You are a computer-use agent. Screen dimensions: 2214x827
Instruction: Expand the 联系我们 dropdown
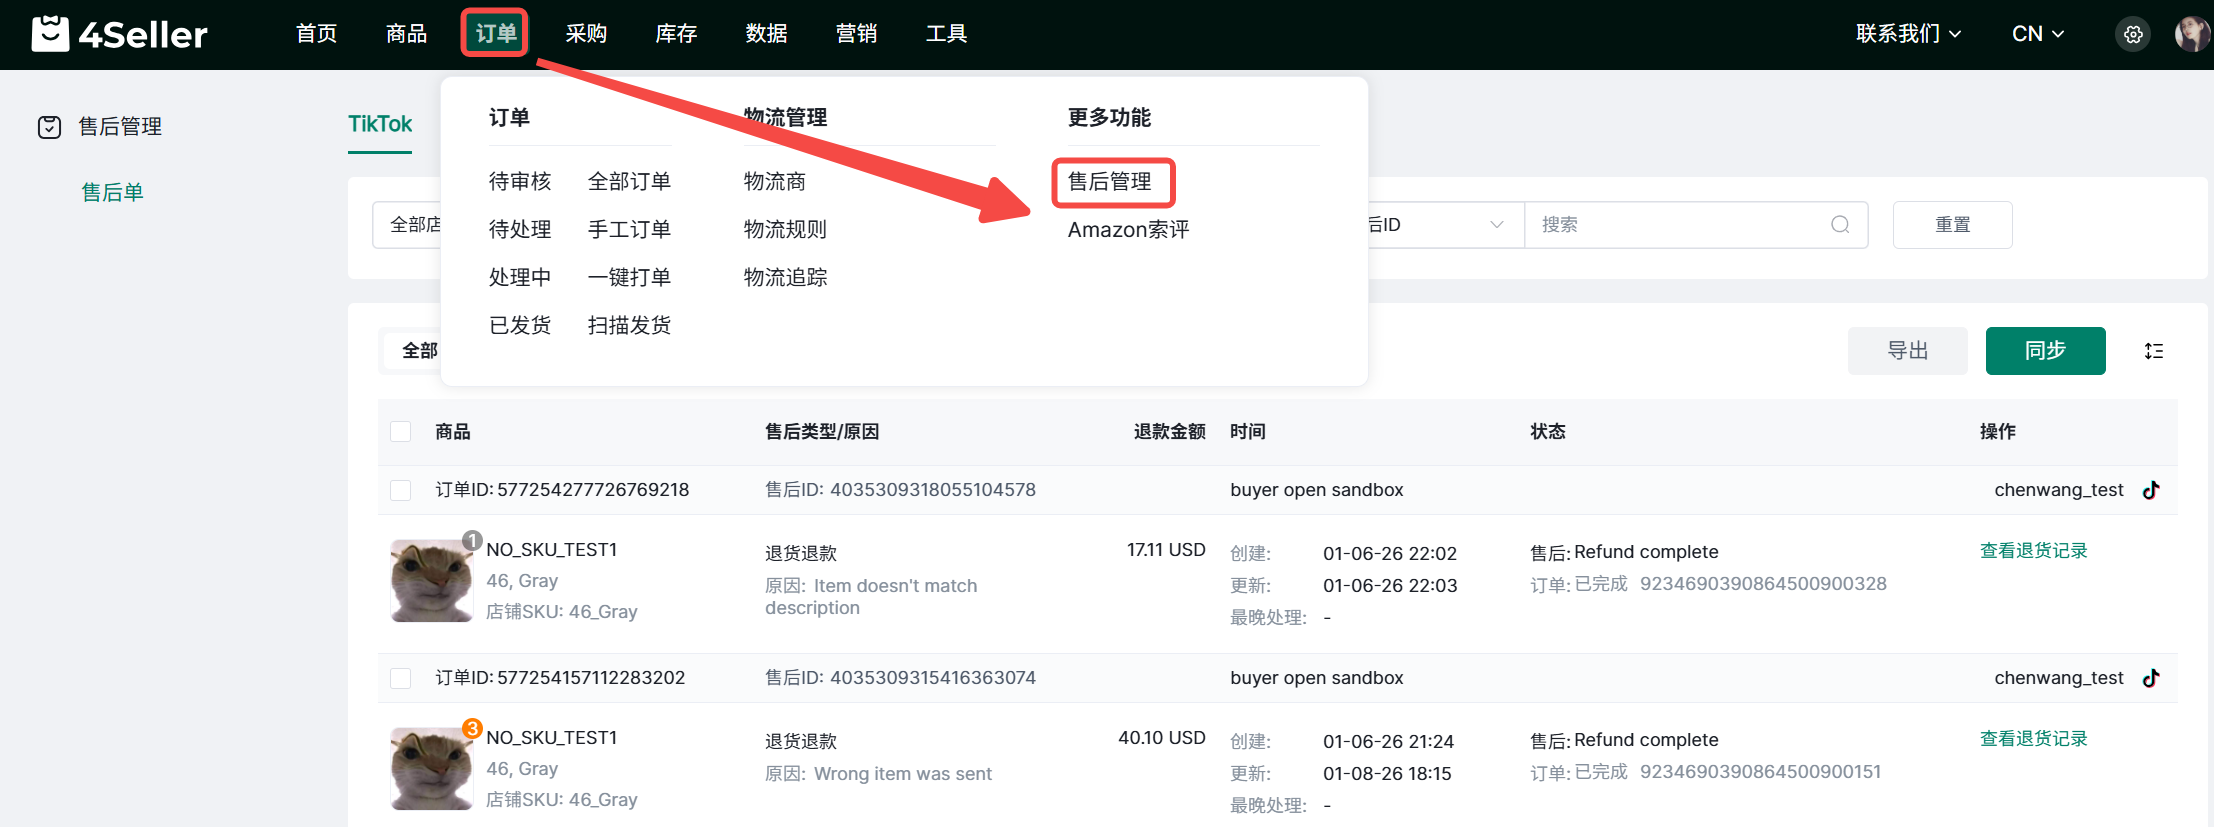1908,34
